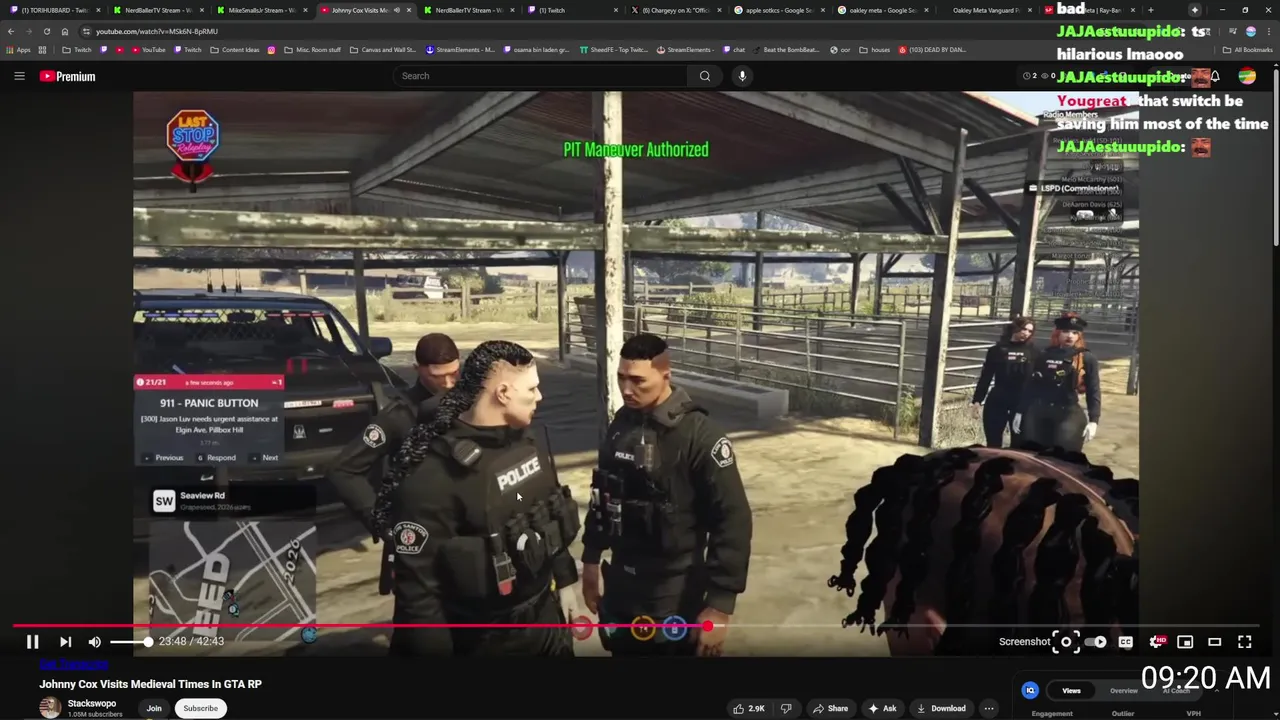Screen dimensions: 1280x720
Task: Open the All Bookmarks folder
Action: click(x=1247, y=50)
